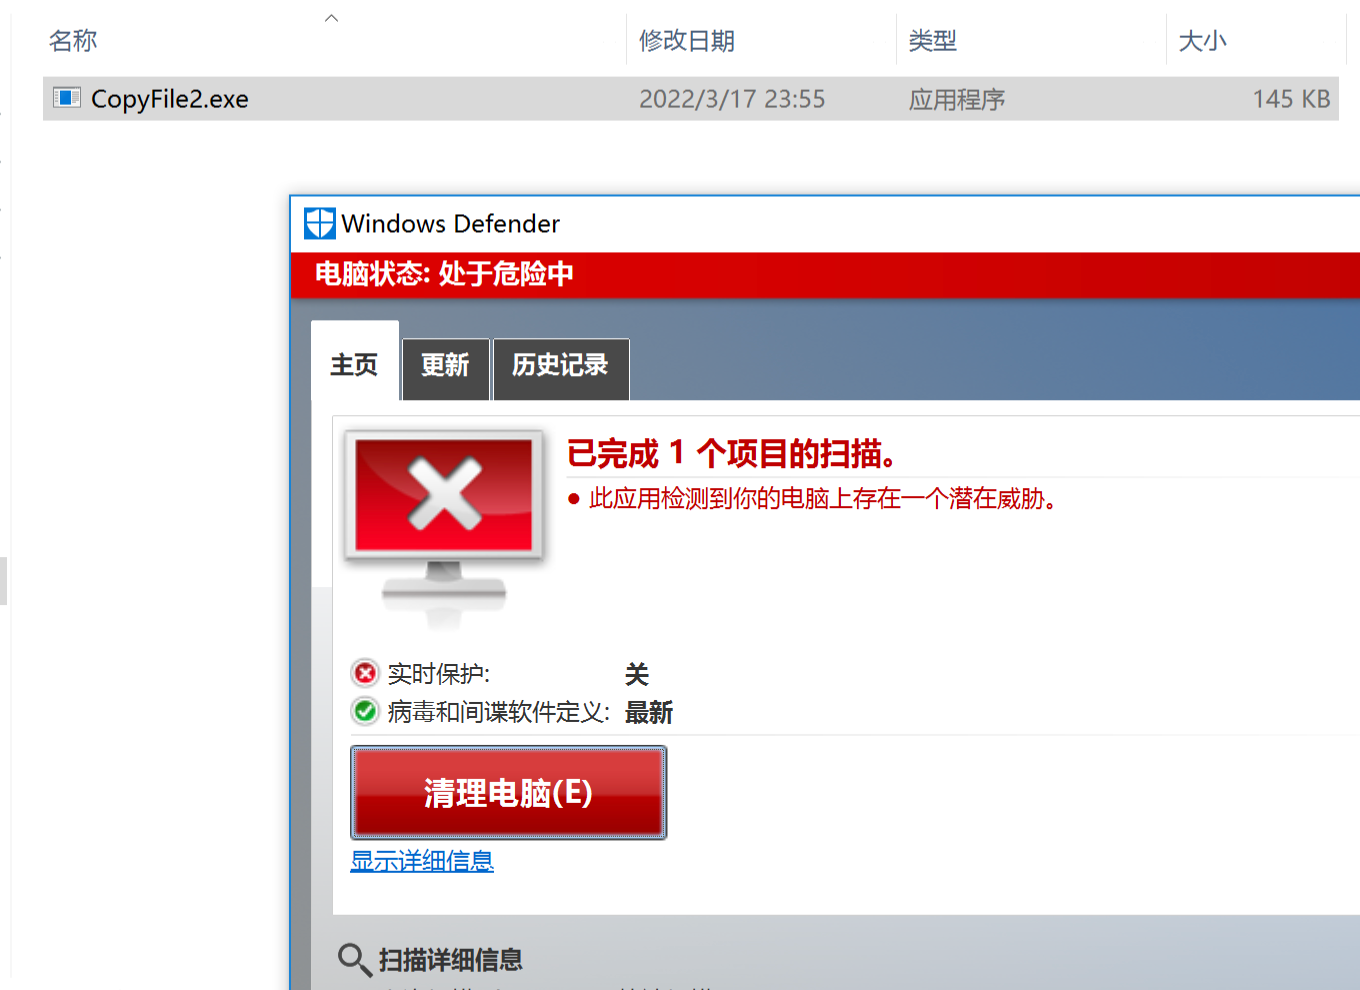Click the scan details magnifying glass icon
Viewport: 1360px width, 990px height.
355,959
